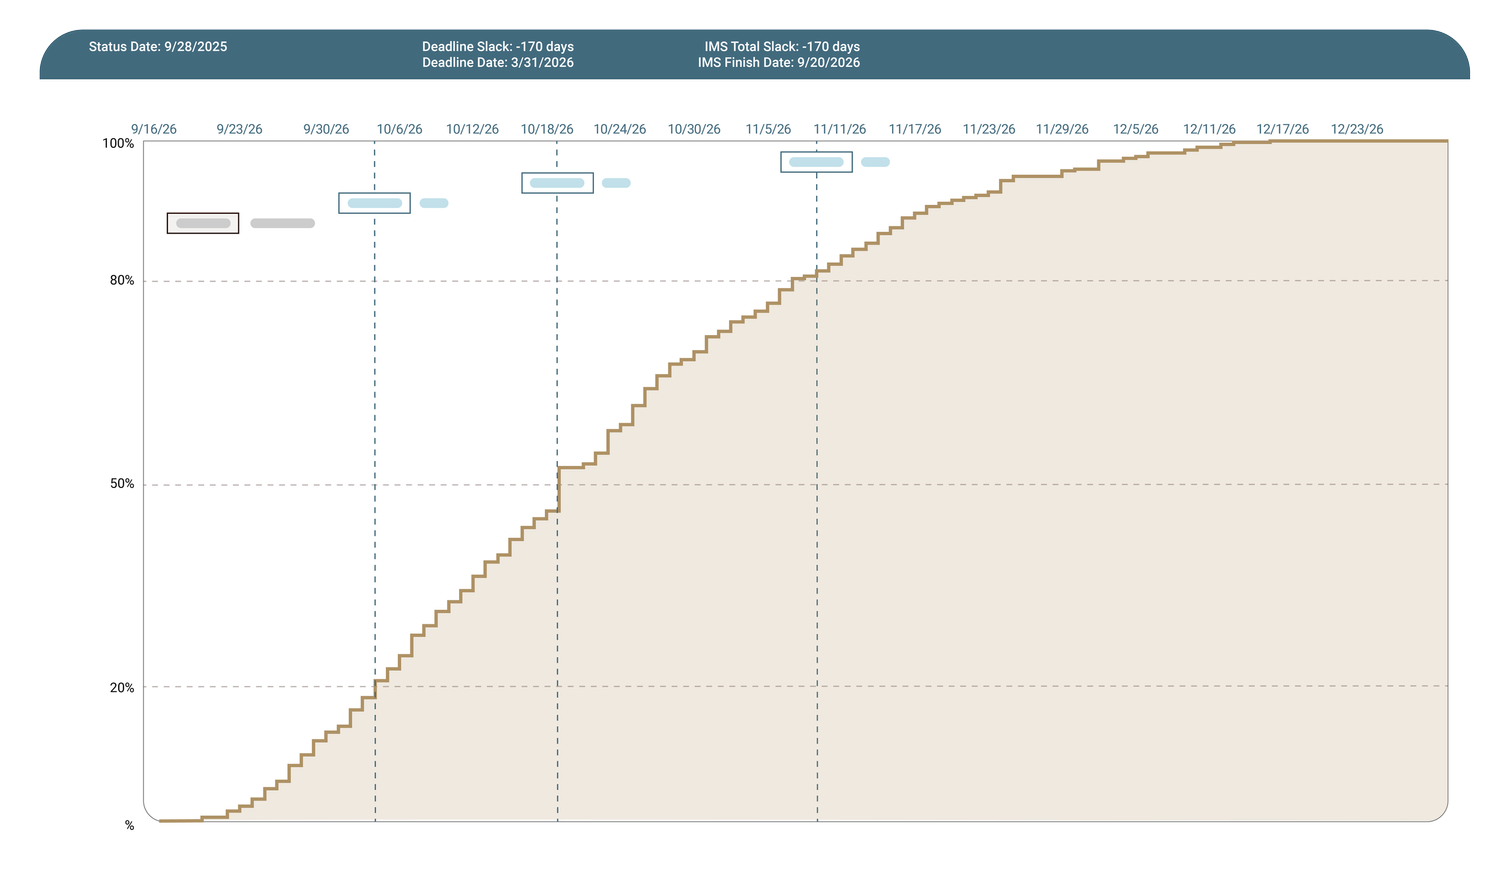1500x874 pixels.
Task: Click the blue milestone box on the 10/6/26 gridline
Action: click(374, 202)
